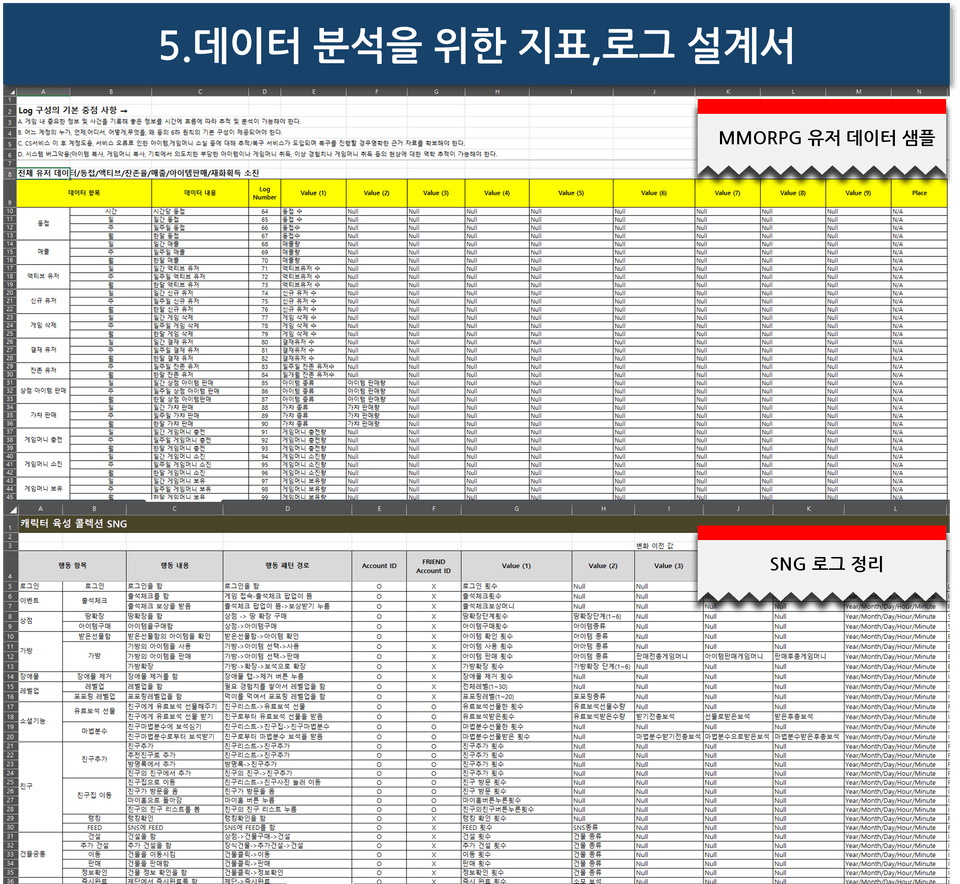Click the yellow '데이터 항목' header cell

[x=84, y=193]
